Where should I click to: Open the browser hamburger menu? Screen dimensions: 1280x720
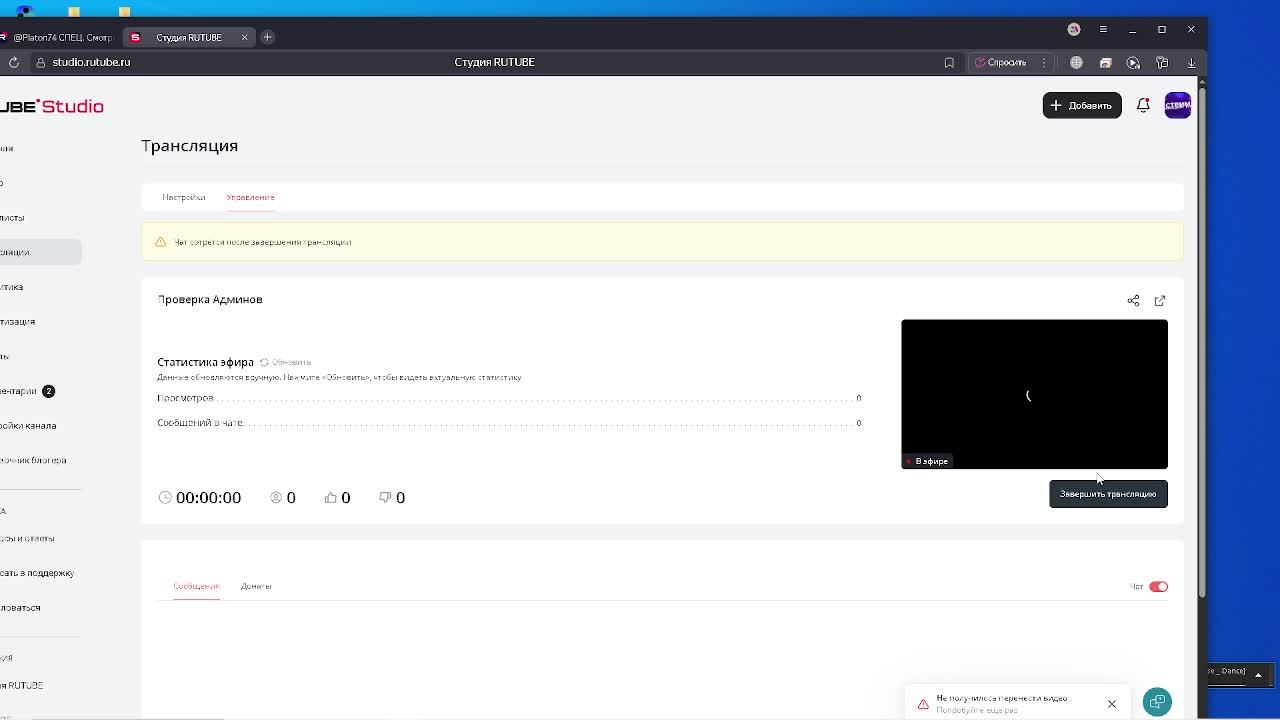pyautogui.click(x=1103, y=30)
